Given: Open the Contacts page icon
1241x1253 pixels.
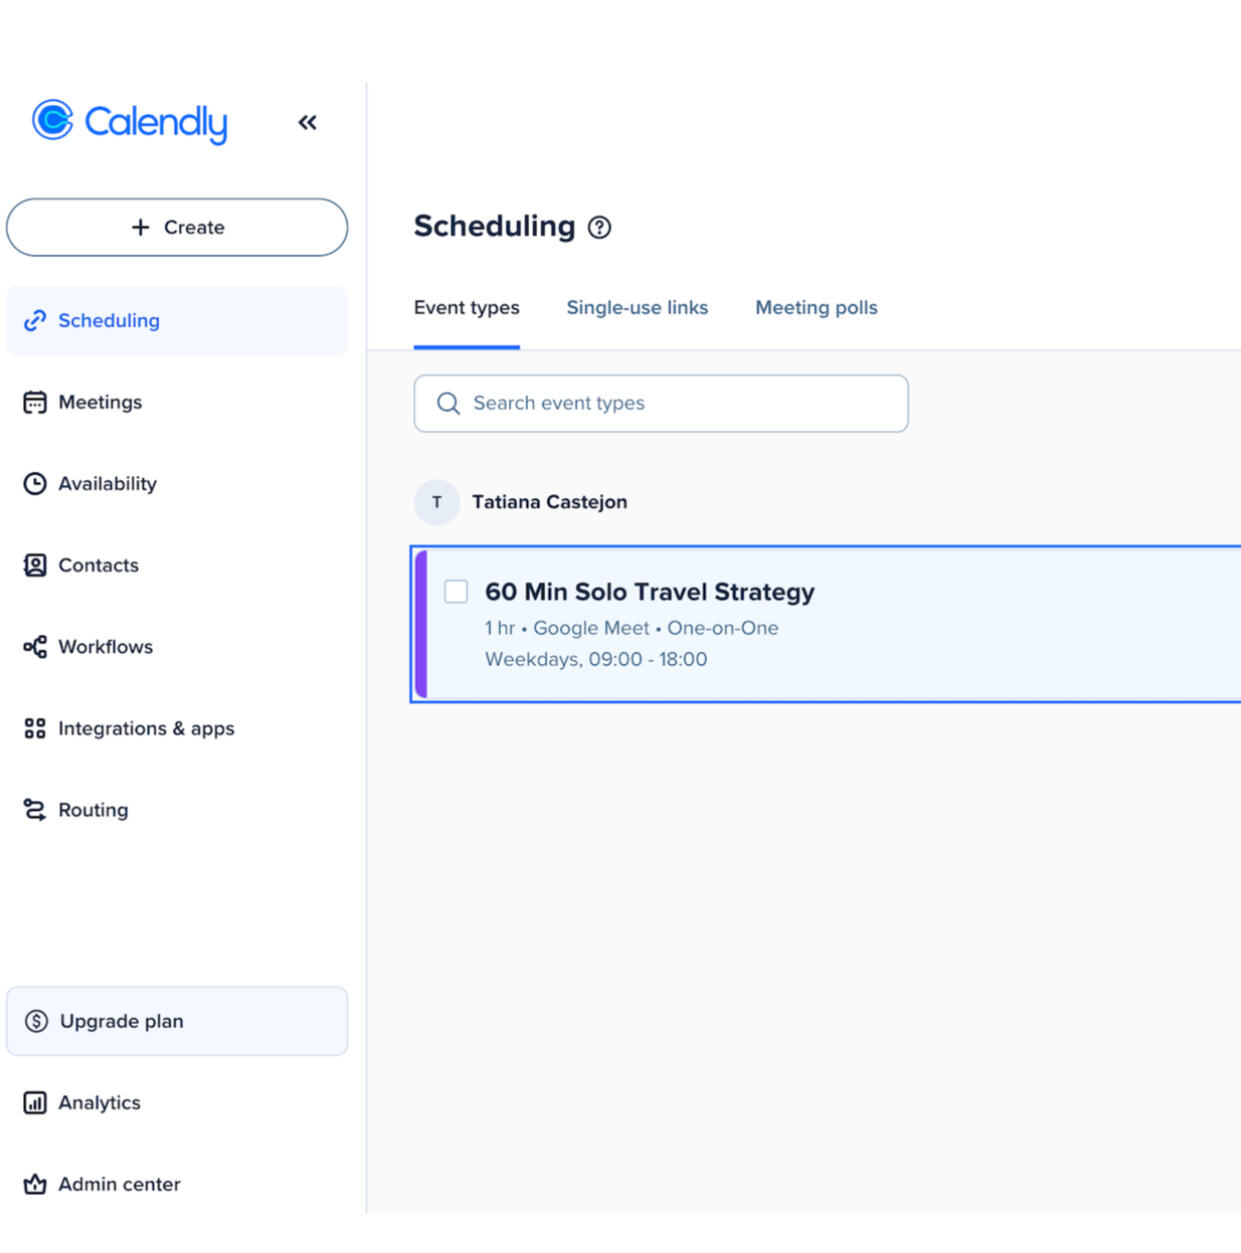Looking at the screenshot, I should (x=35, y=565).
